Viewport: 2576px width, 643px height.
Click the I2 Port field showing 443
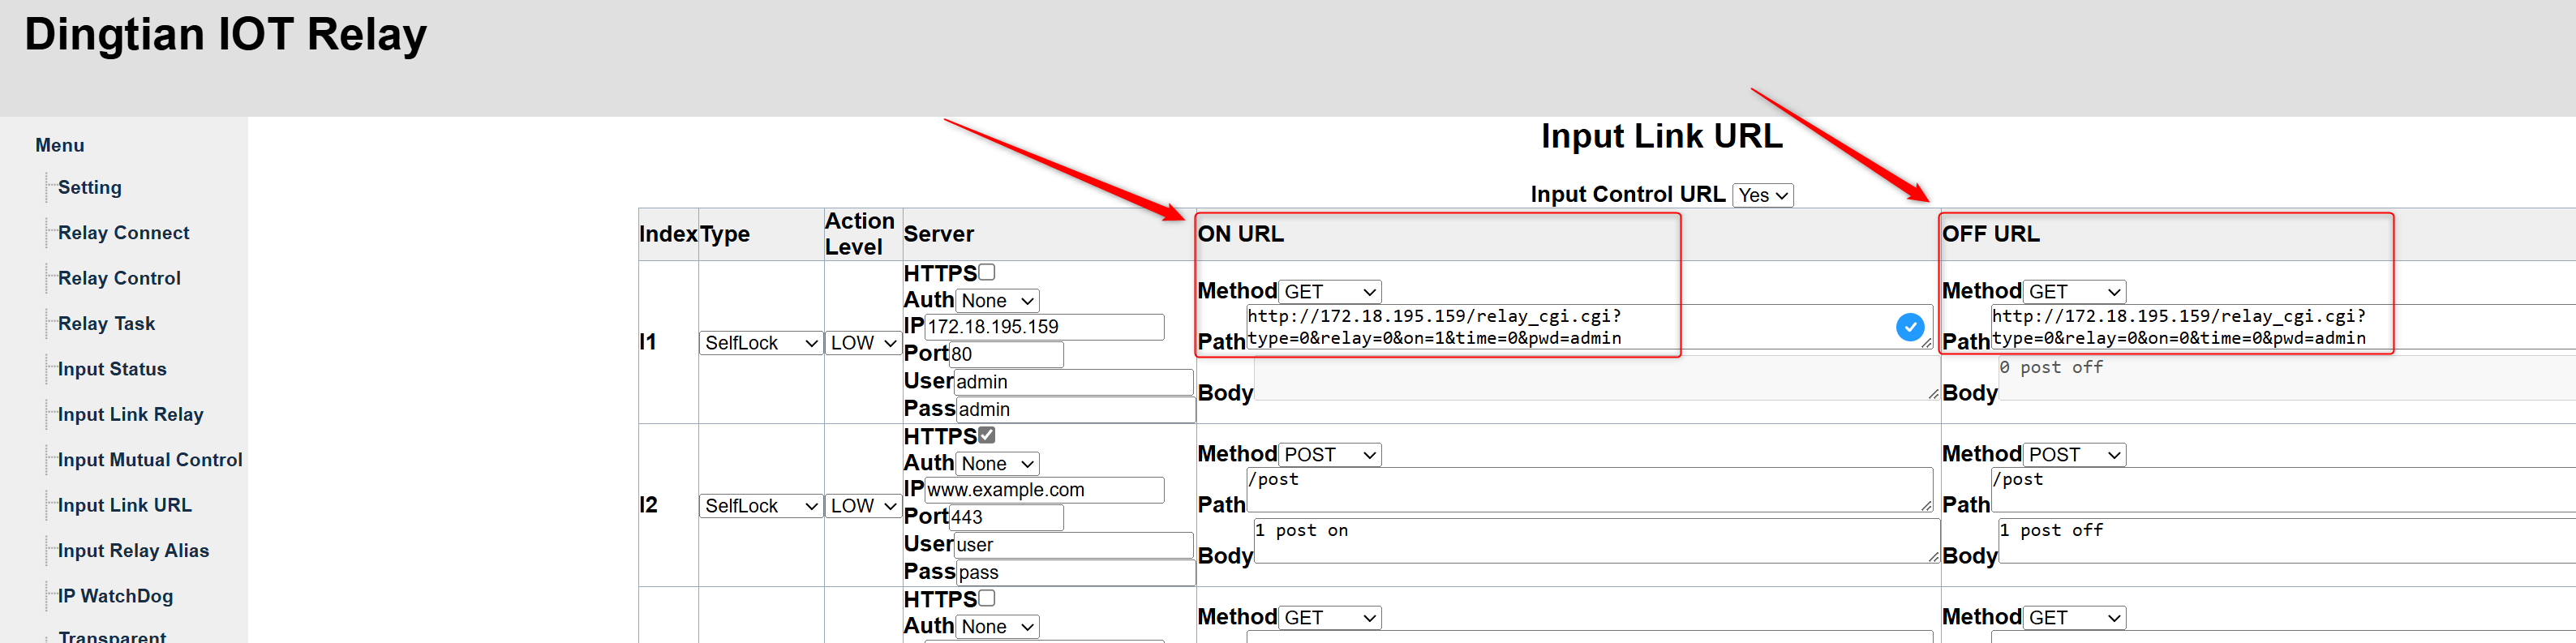tap(1006, 517)
